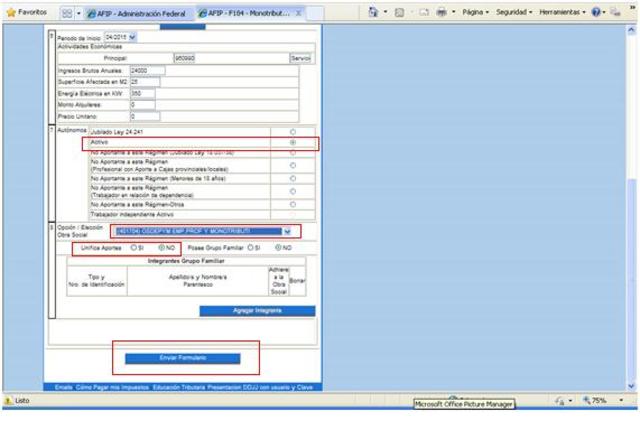Click the Listo status warning icon

click(x=8, y=401)
